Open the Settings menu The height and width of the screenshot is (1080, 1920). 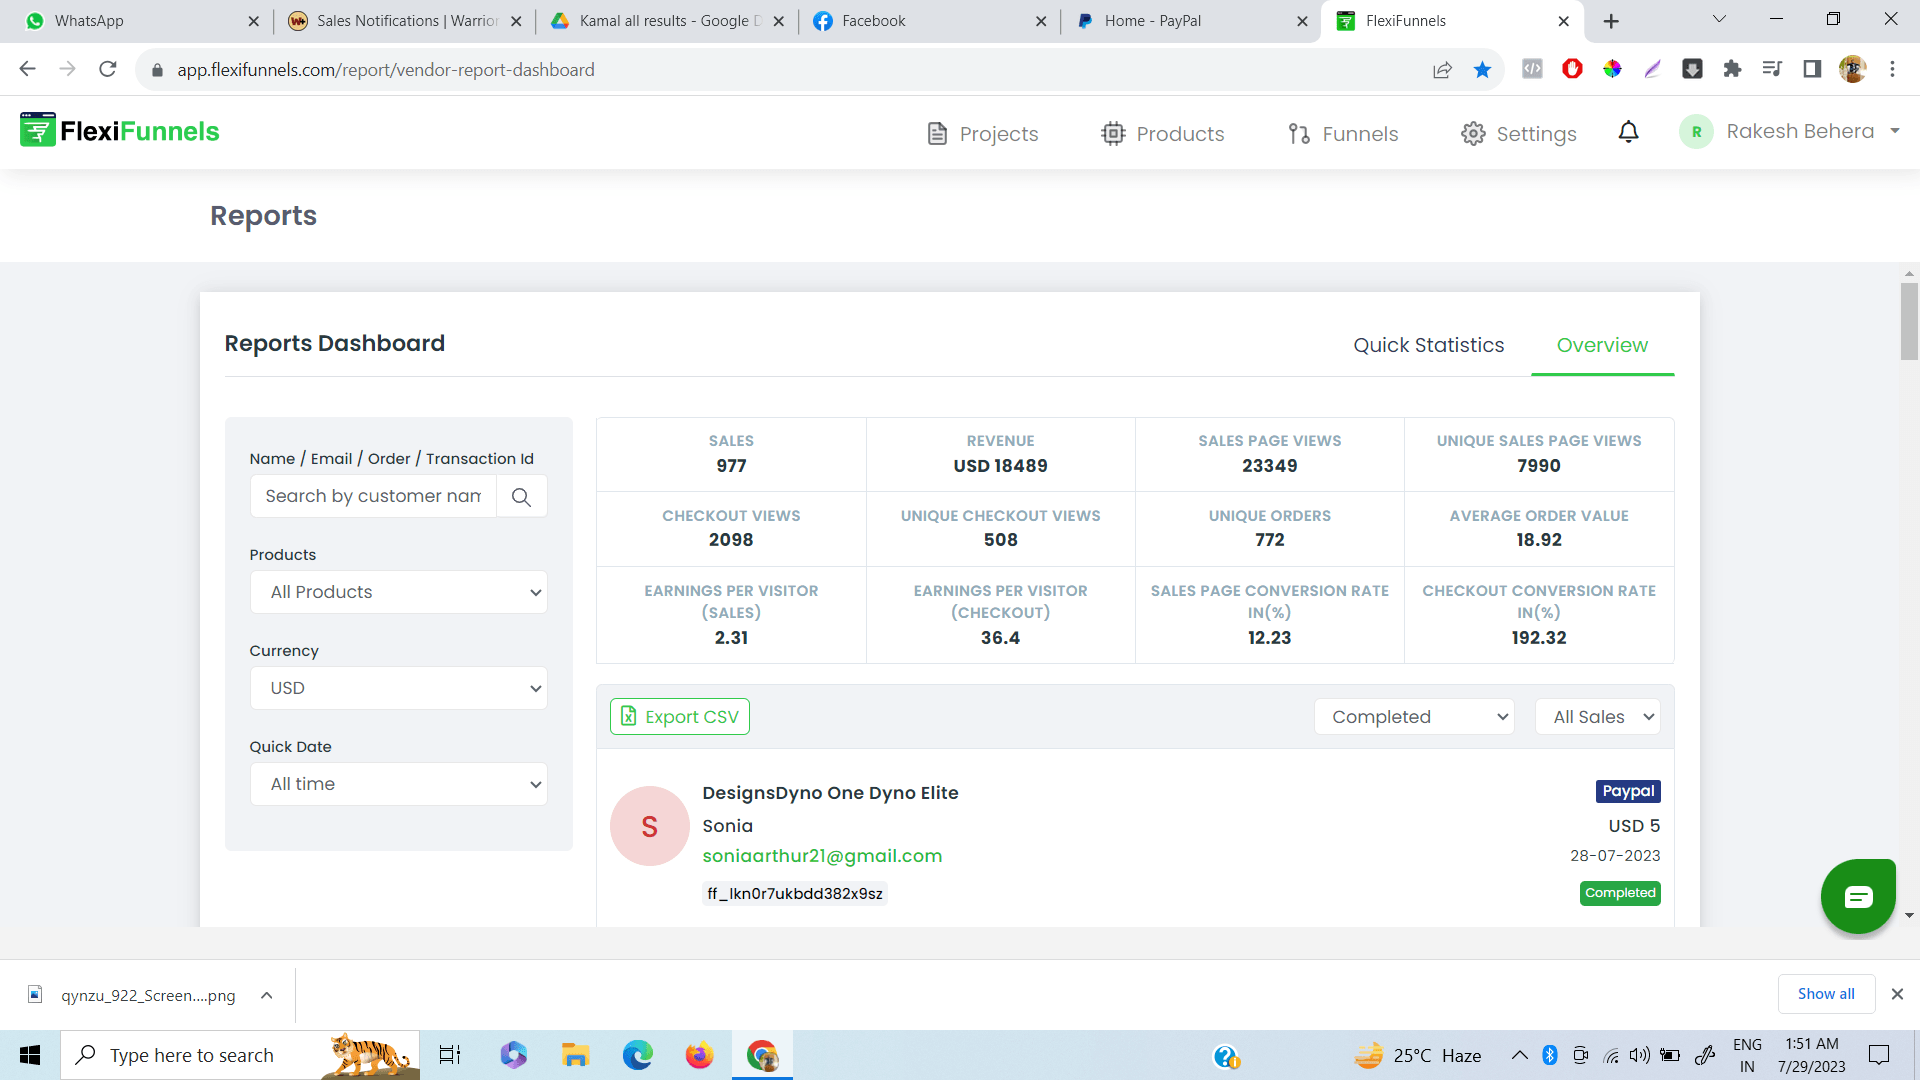click(x=1518, y=134)
